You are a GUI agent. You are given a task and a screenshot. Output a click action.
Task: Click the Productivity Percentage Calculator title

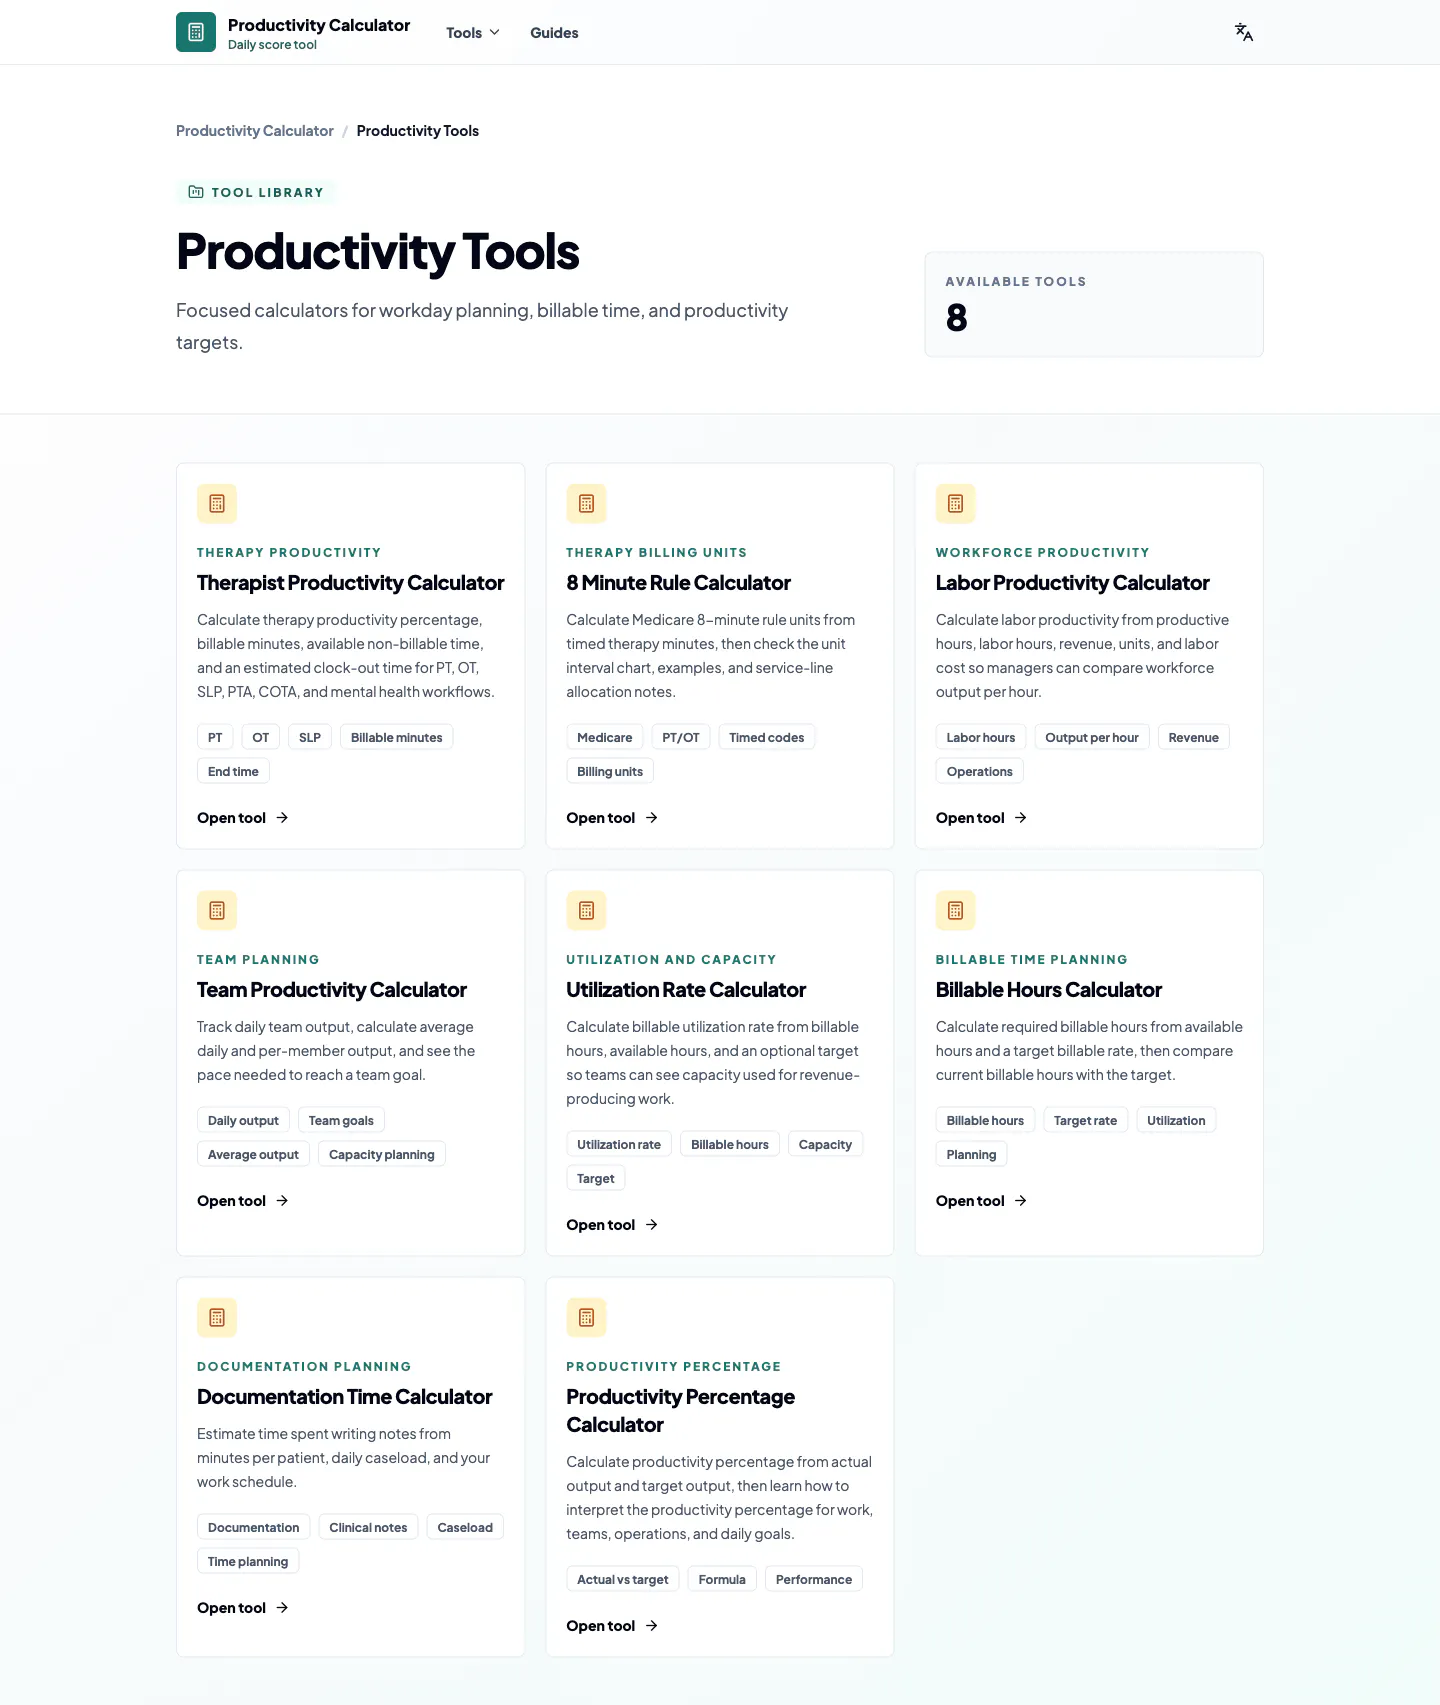pos(680,1411)
